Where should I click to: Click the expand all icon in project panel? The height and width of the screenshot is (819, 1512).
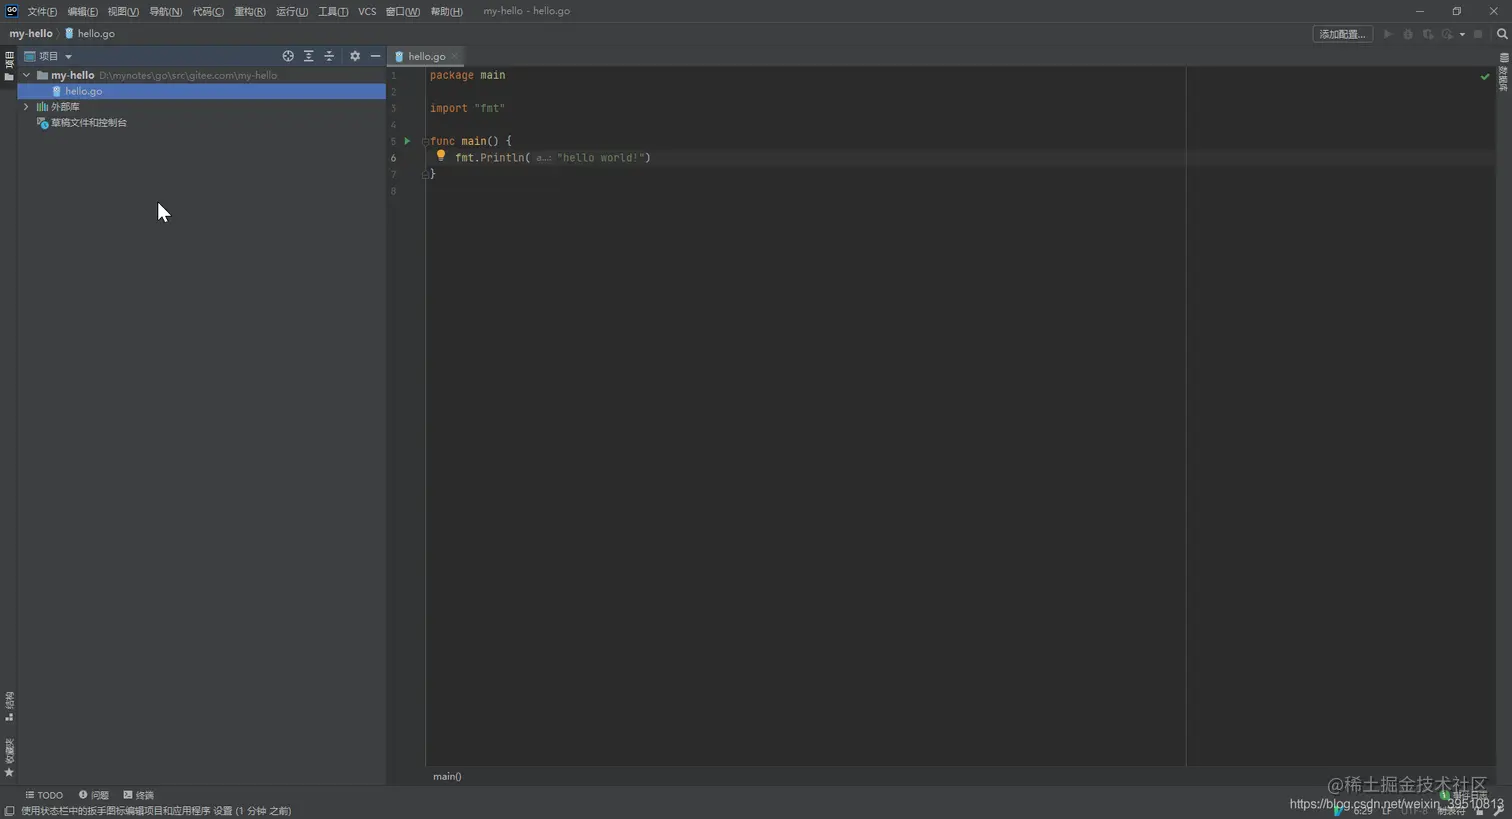coord(308,56)
